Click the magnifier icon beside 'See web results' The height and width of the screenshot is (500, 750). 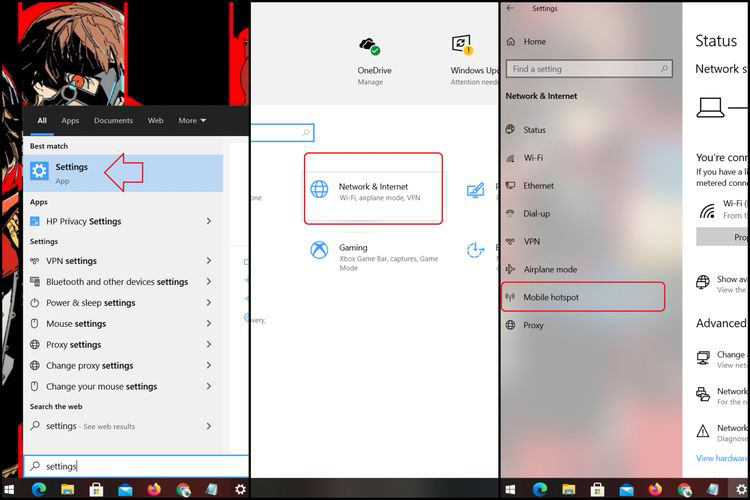35,425
